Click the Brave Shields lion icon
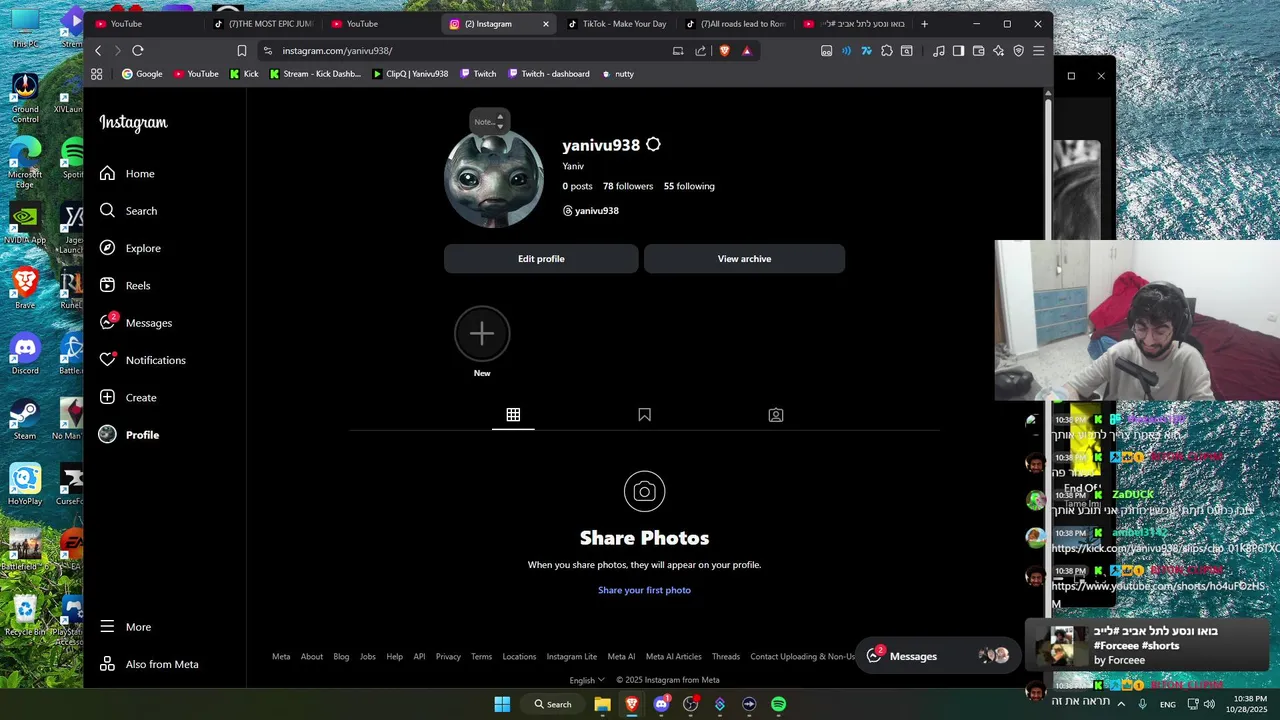 coord(725,51)
